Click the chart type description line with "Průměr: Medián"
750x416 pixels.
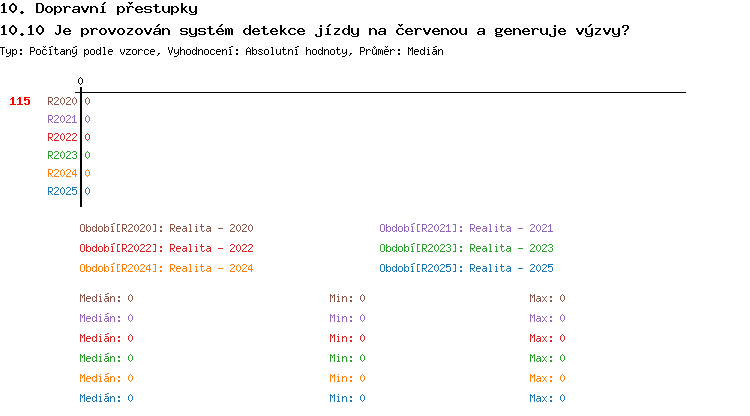(222, 50)
